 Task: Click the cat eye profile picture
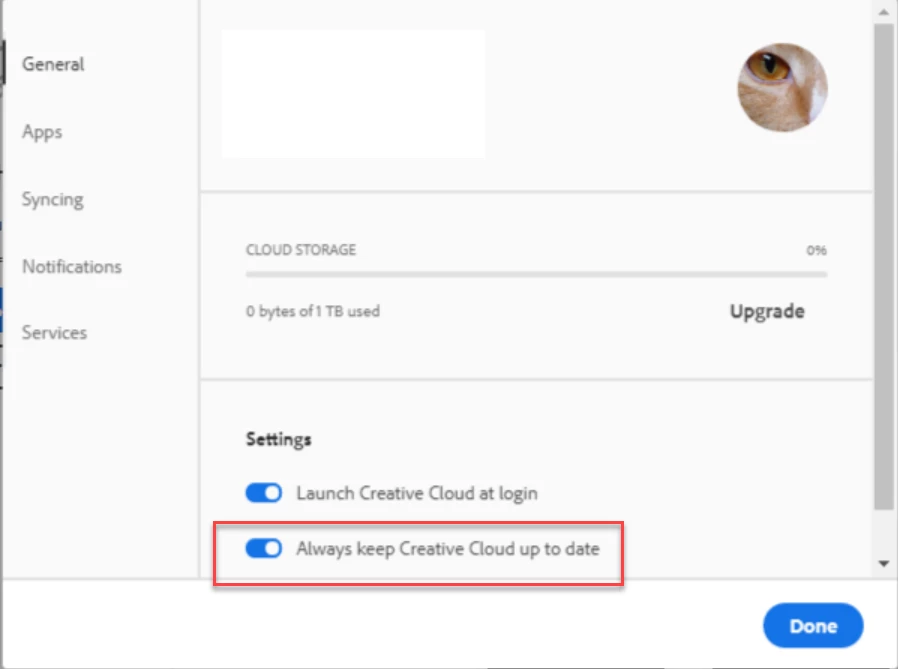tap(782, 87)
